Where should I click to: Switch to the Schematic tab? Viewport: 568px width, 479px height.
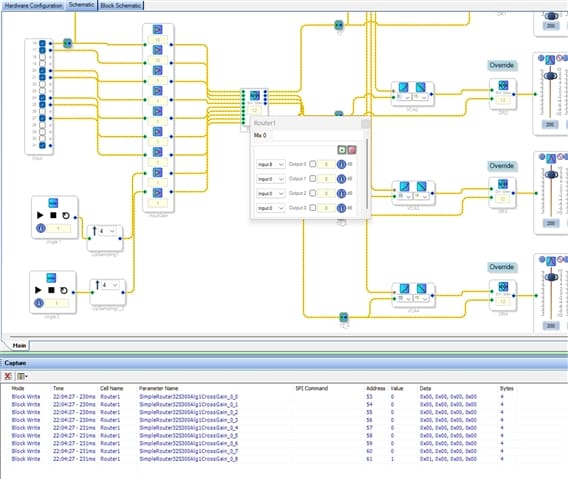click(x=82, y=5)
